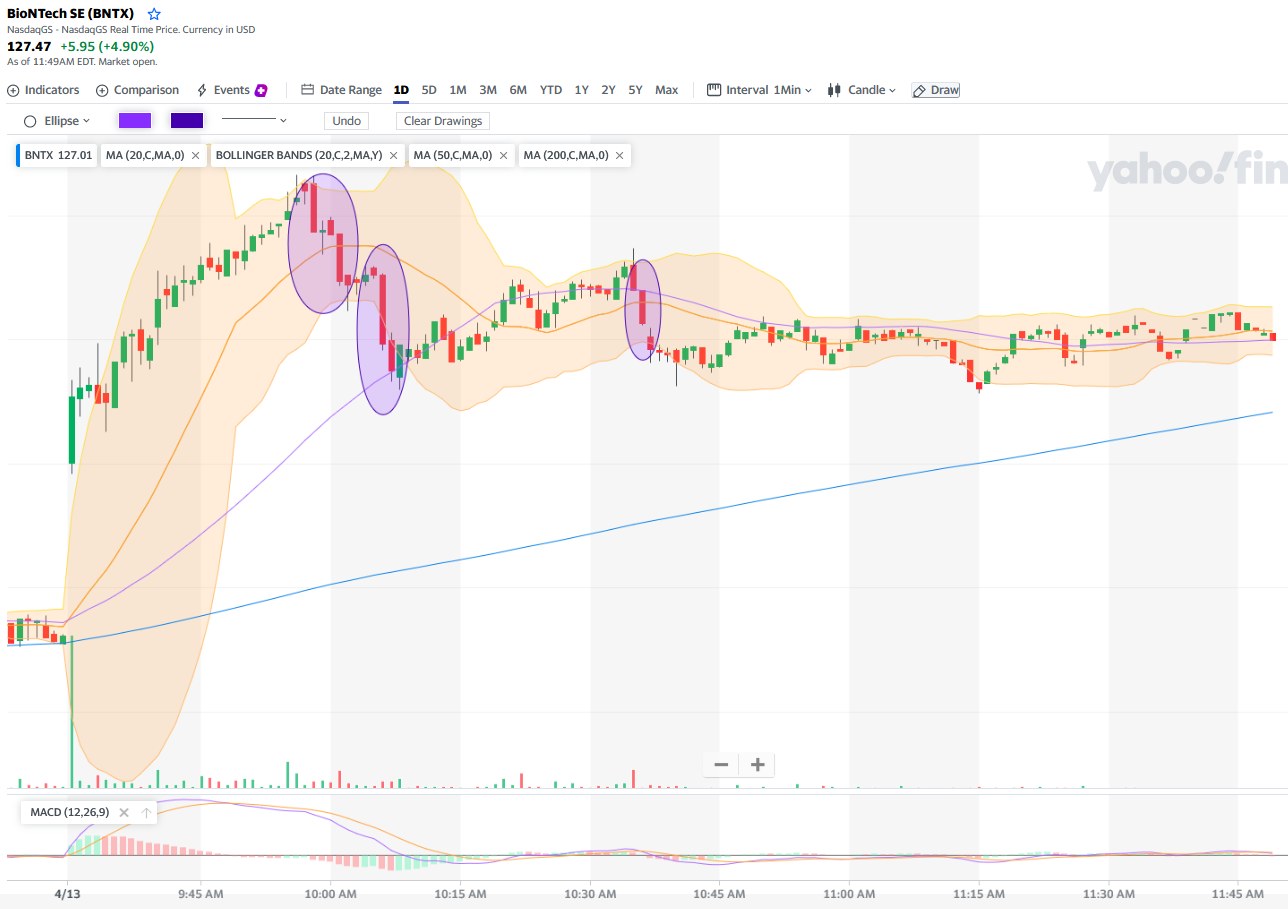Open the Comparison option

(x=137, y=90)
